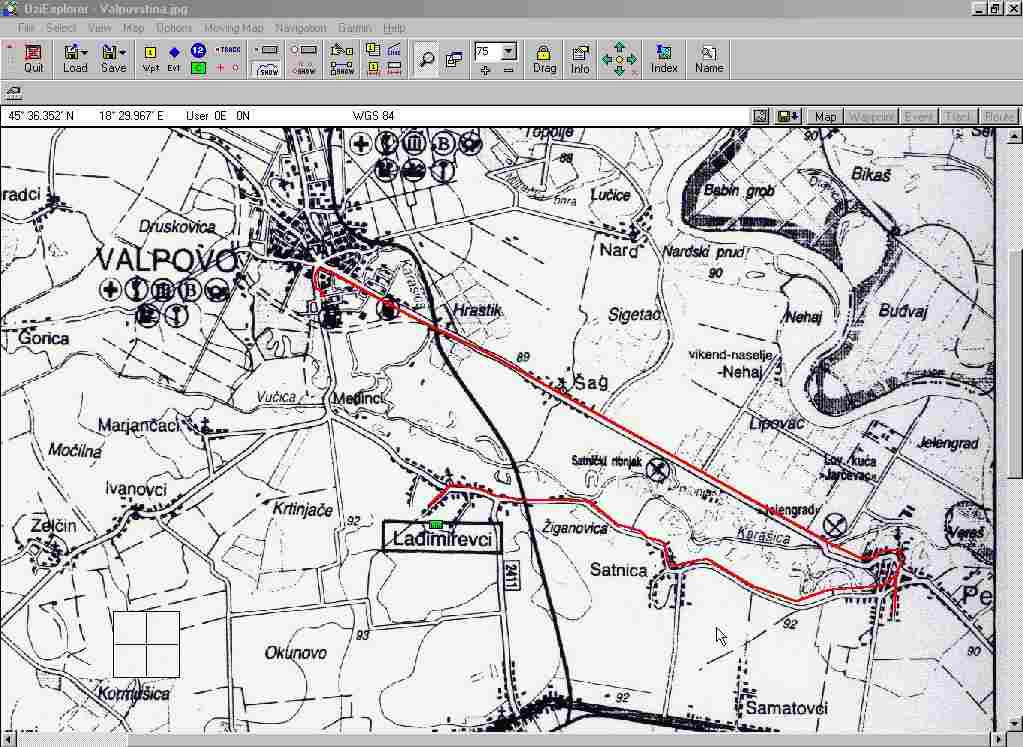Open the Moving Map menu
The width and height of the screenshot is (1023, 747).
pyautogui.click(x=234, y=28)
